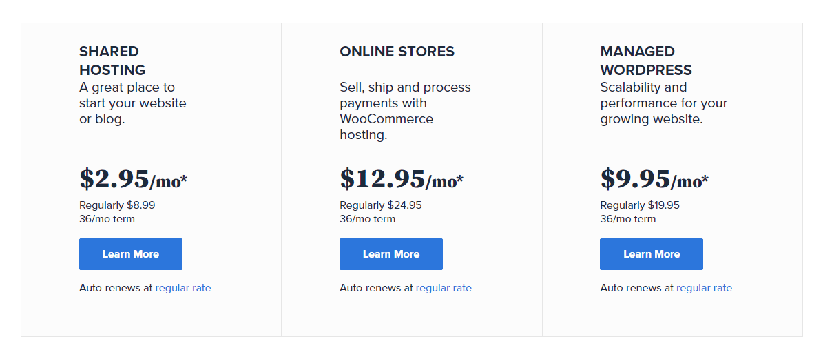This screenshot has width=832, height=363.
Task: Visit regular rate link under Managed WordPress
Action: pyautogui.click(x=704, y=288)
